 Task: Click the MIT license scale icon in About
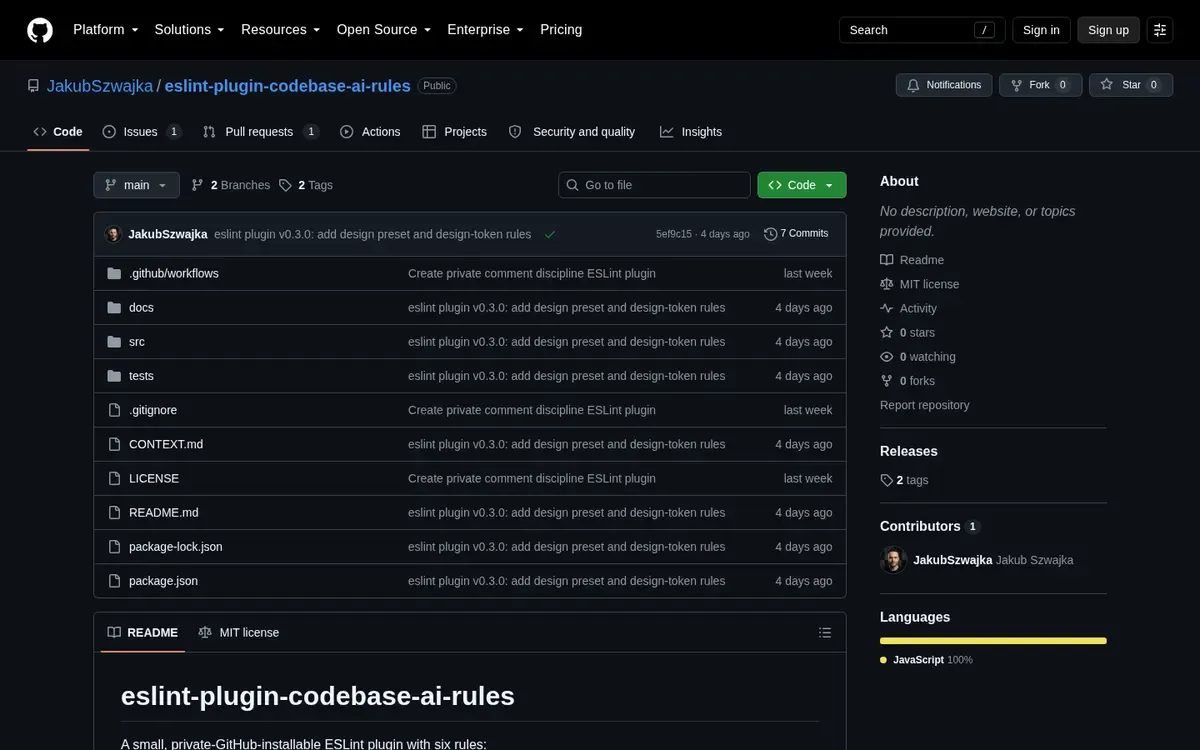(887, 284)
